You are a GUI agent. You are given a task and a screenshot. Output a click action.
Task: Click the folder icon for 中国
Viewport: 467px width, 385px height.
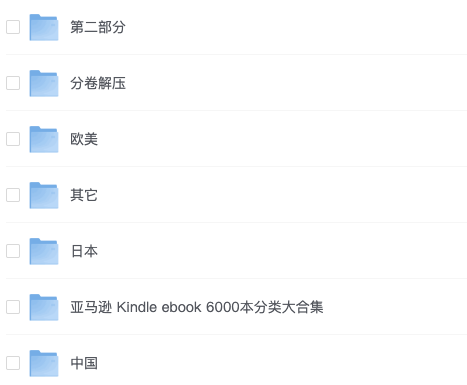[x=44, y=363]
